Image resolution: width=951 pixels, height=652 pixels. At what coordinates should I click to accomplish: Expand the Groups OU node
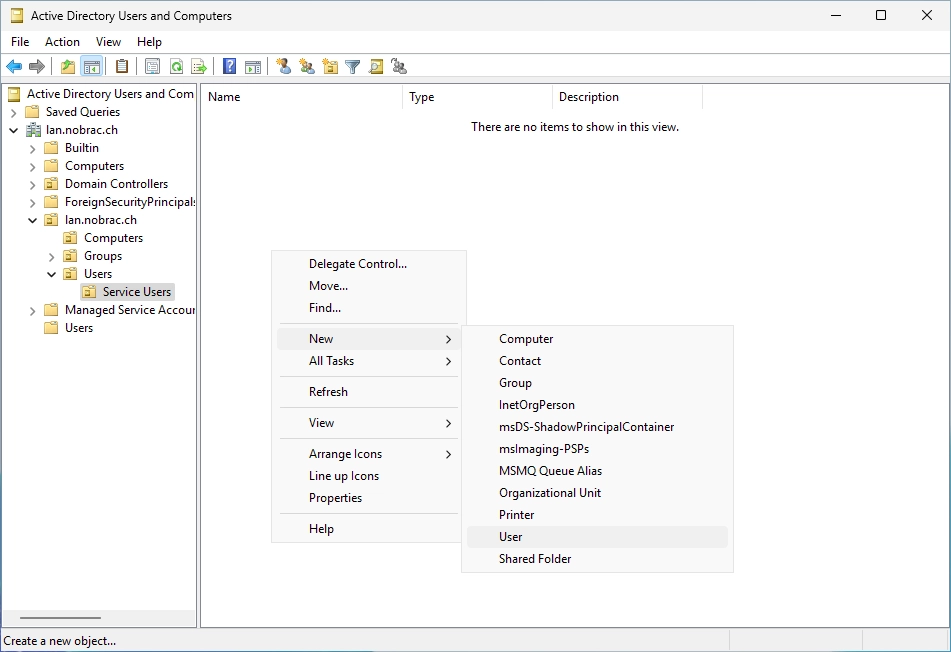52,256
